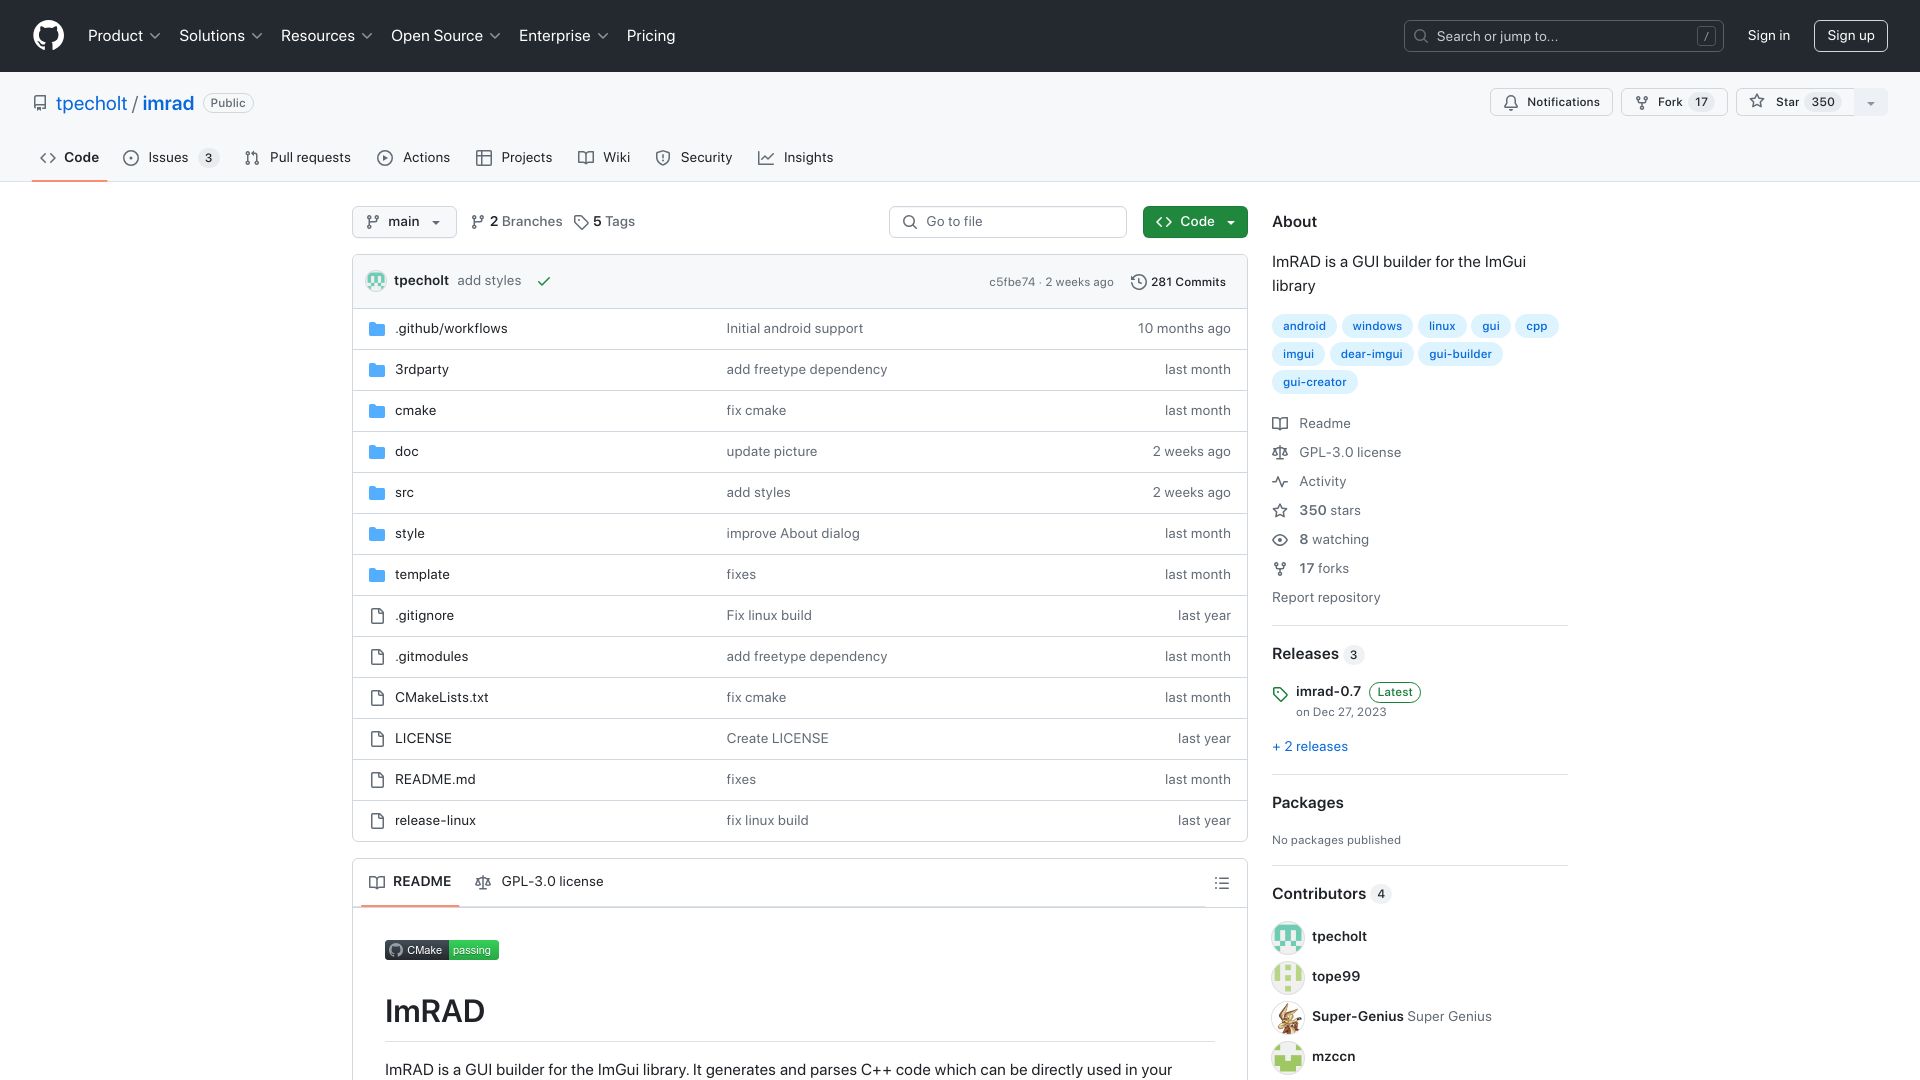
Task: Expand the green Code dropdown button
Action: pyautogui.click(x=1195, y=222)
